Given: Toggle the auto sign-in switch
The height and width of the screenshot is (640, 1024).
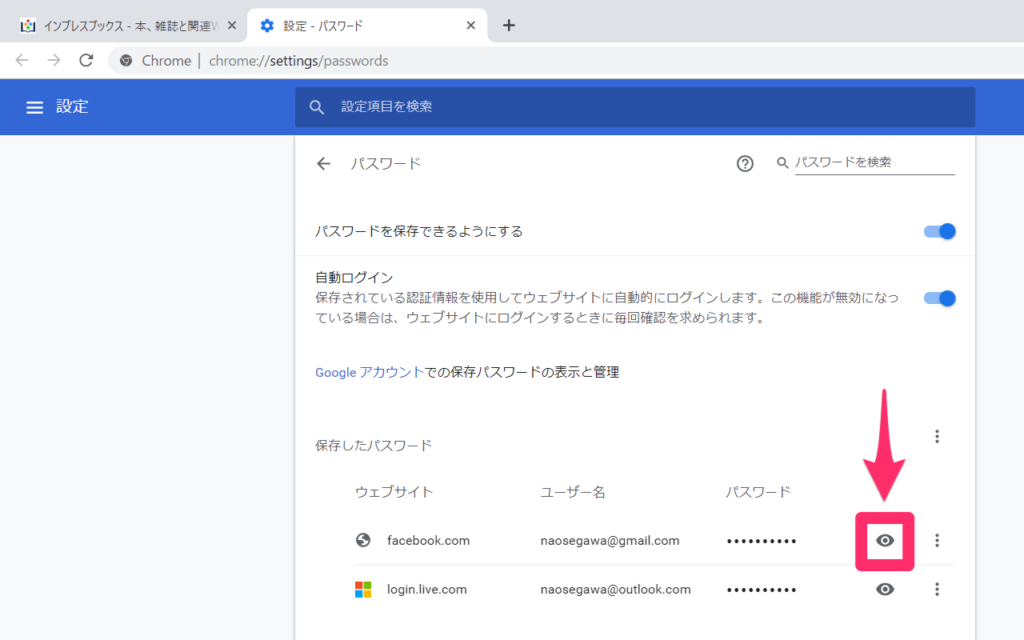Looking at the screenshot, I should click(940, 298).
